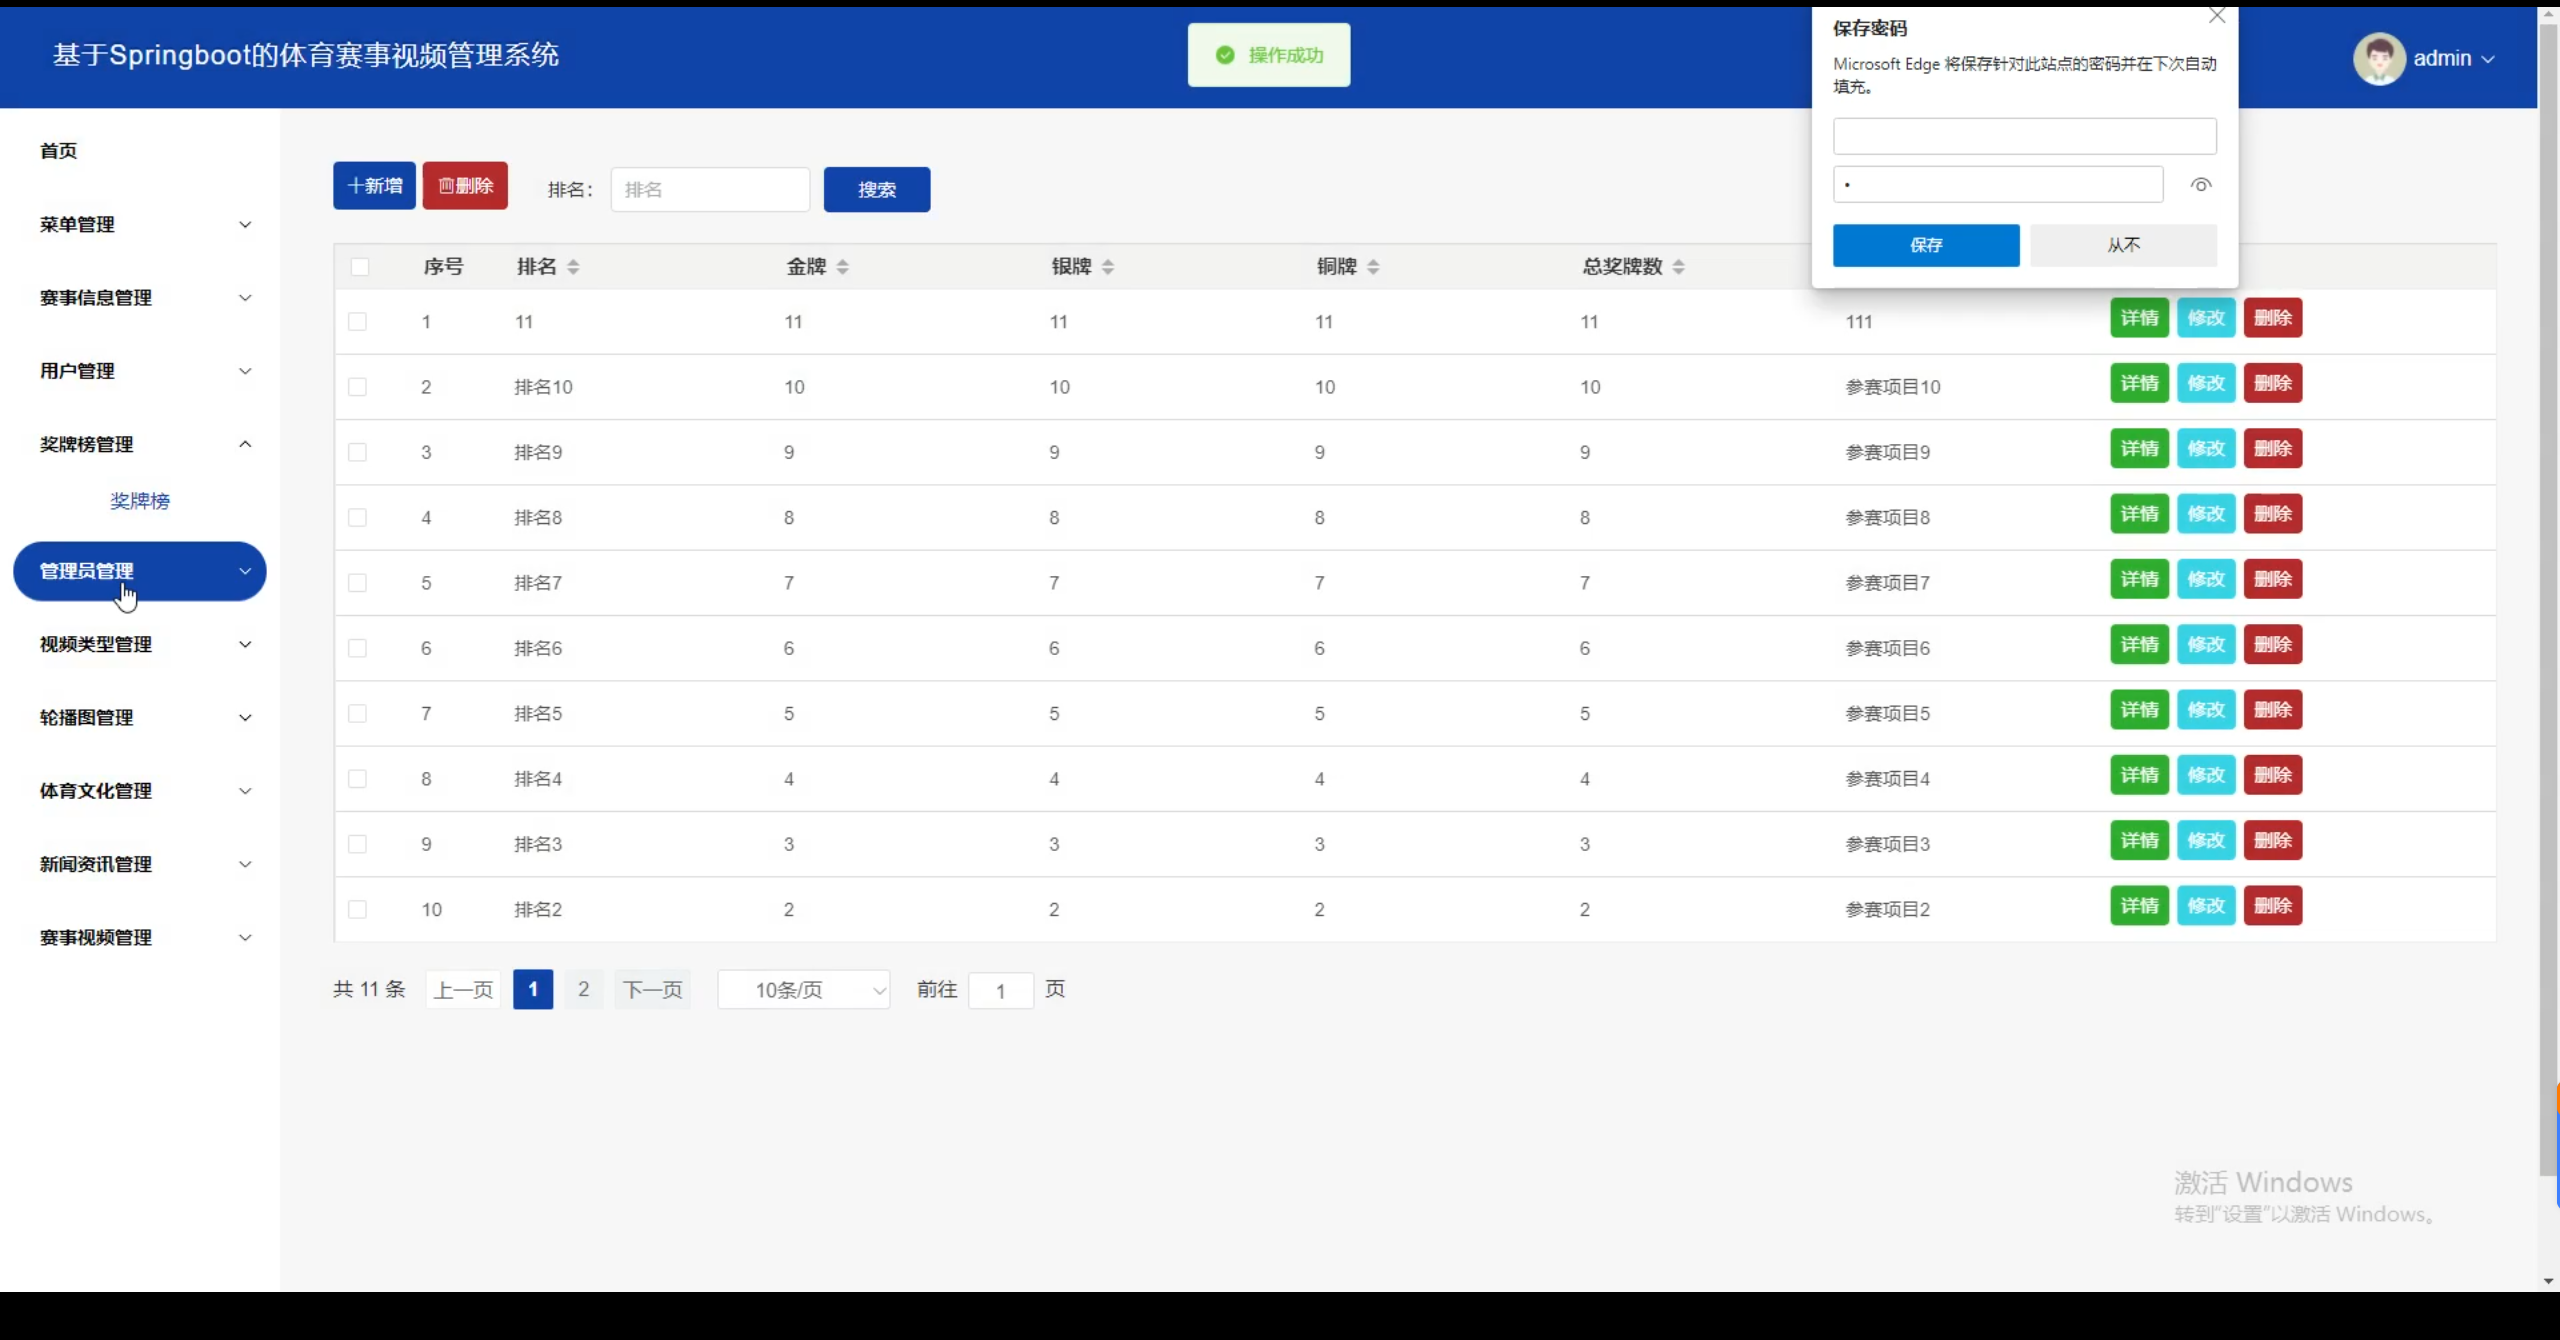Click the 金牌 column sort arrows
The height and width of the screenshot is (1340, 2560).
(842, 267)
